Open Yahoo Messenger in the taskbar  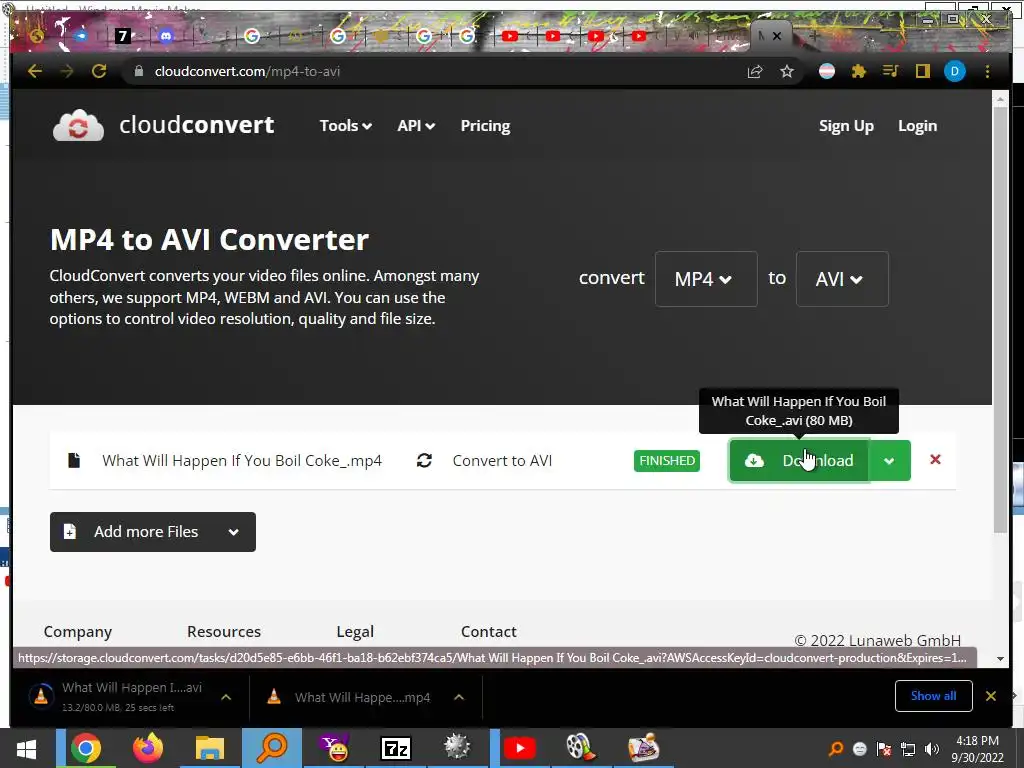(334, 748)
